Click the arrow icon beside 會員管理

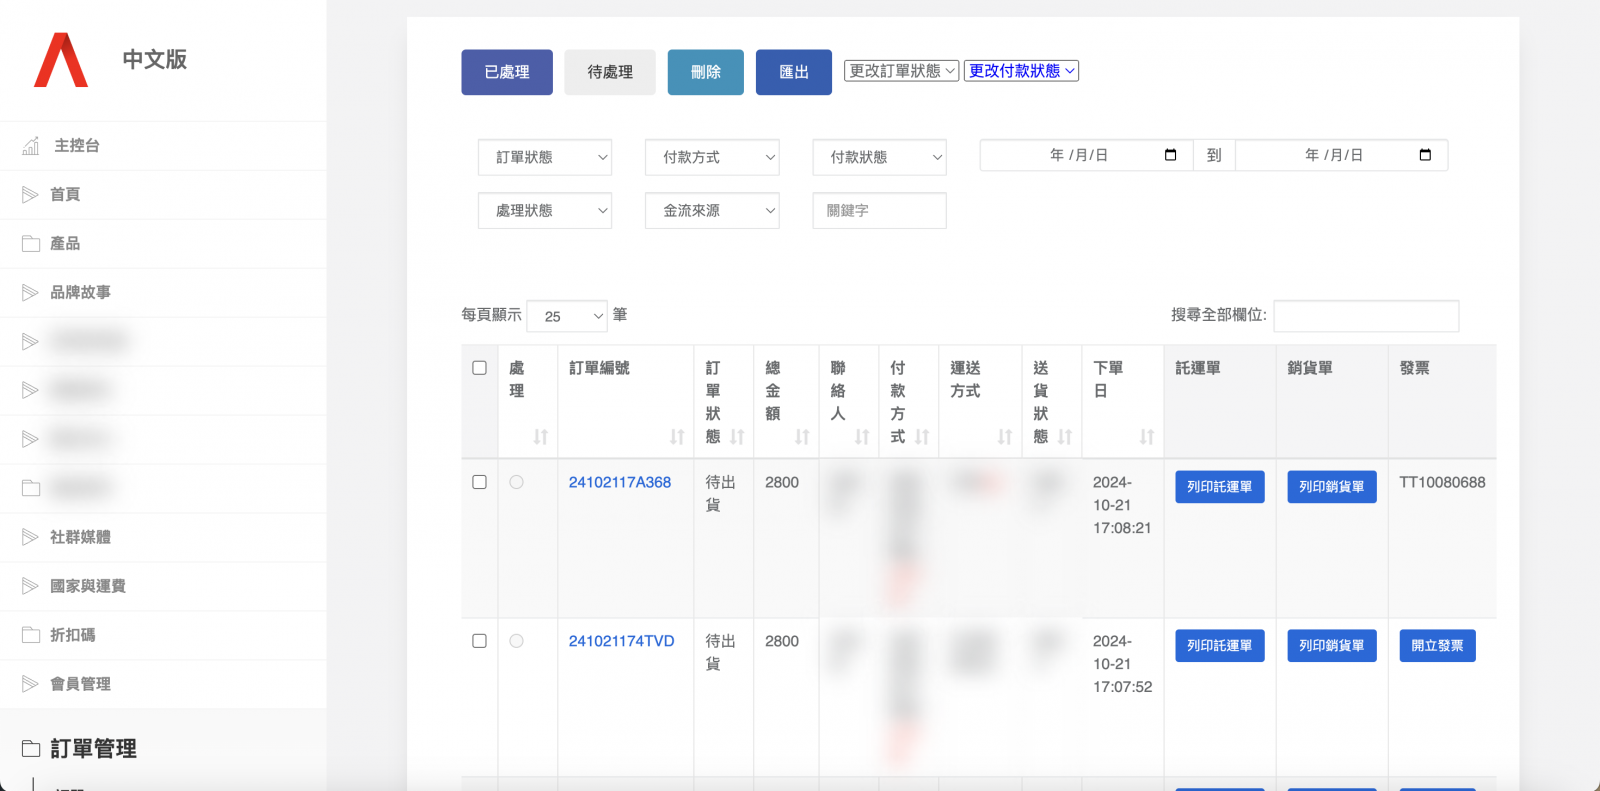(x=30, y=684)
